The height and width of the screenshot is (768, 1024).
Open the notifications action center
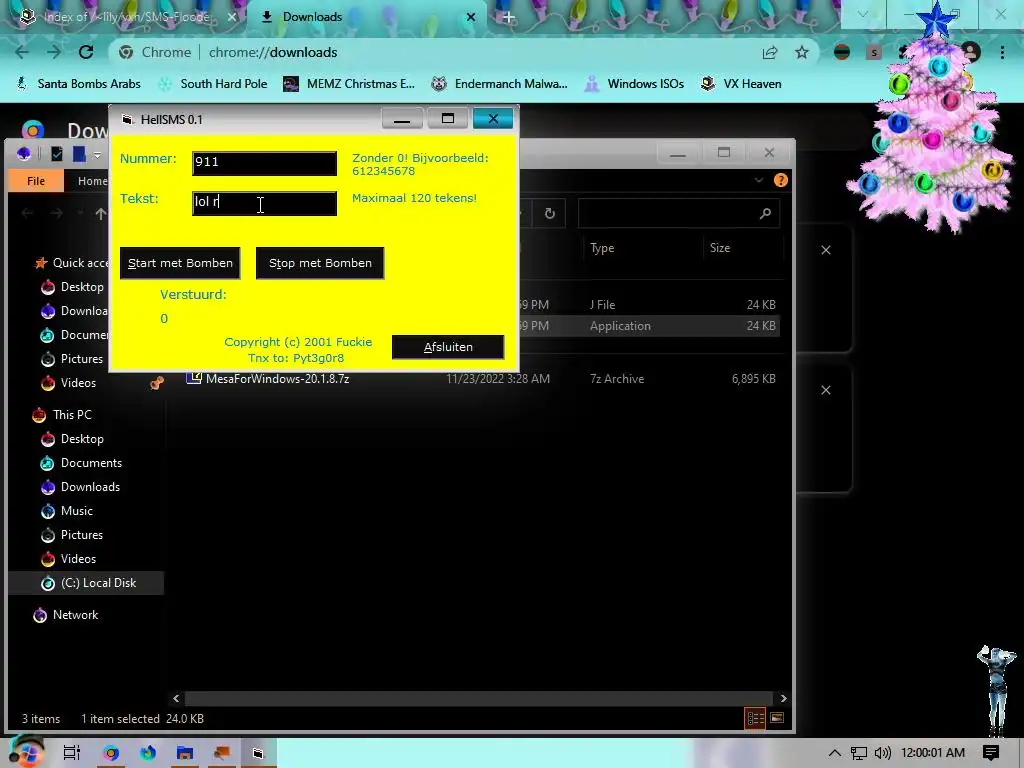click(x=991, y=753)
